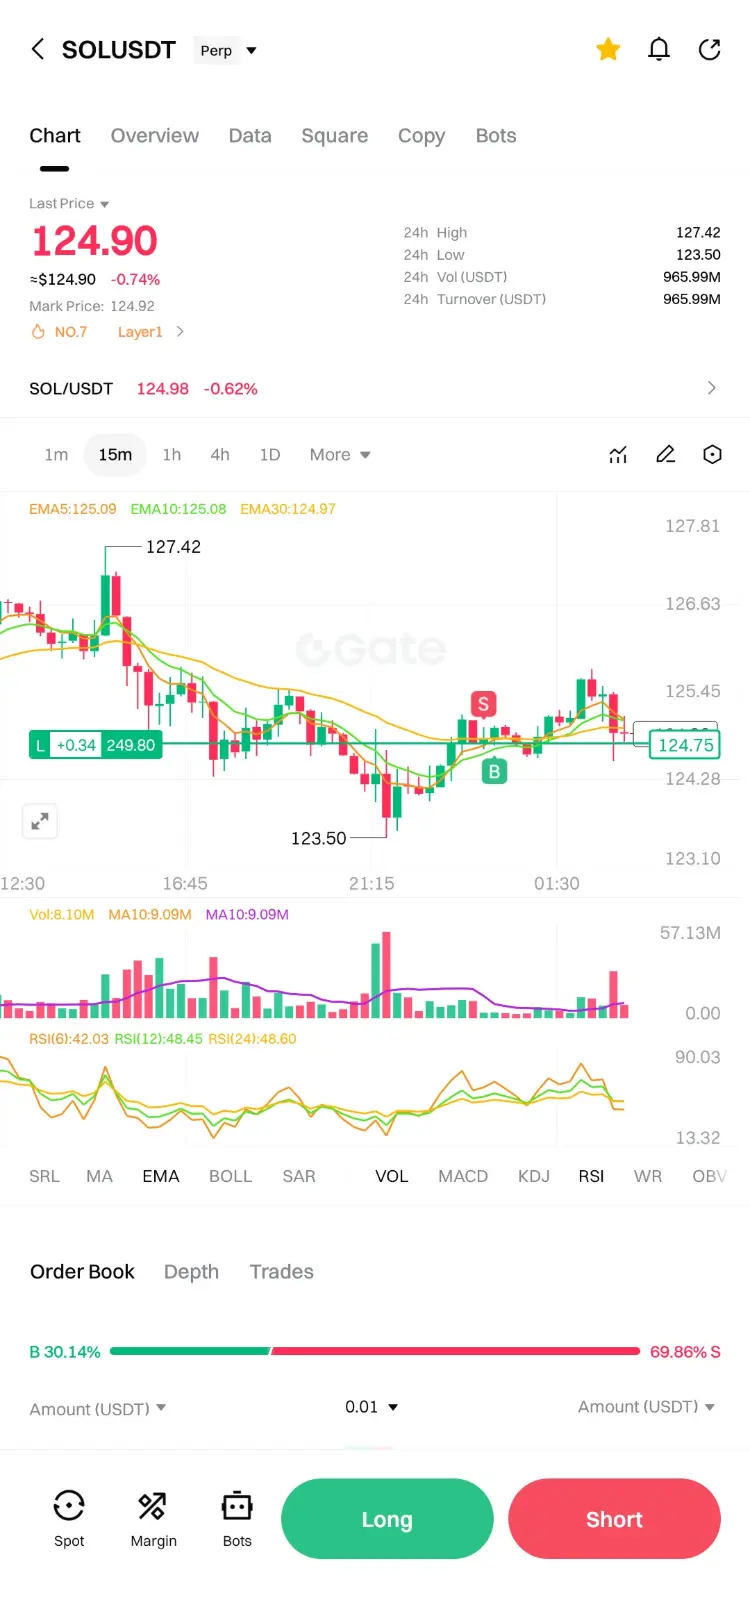
Task: Tap the green B buy marker
Action: tap(494, 771)
